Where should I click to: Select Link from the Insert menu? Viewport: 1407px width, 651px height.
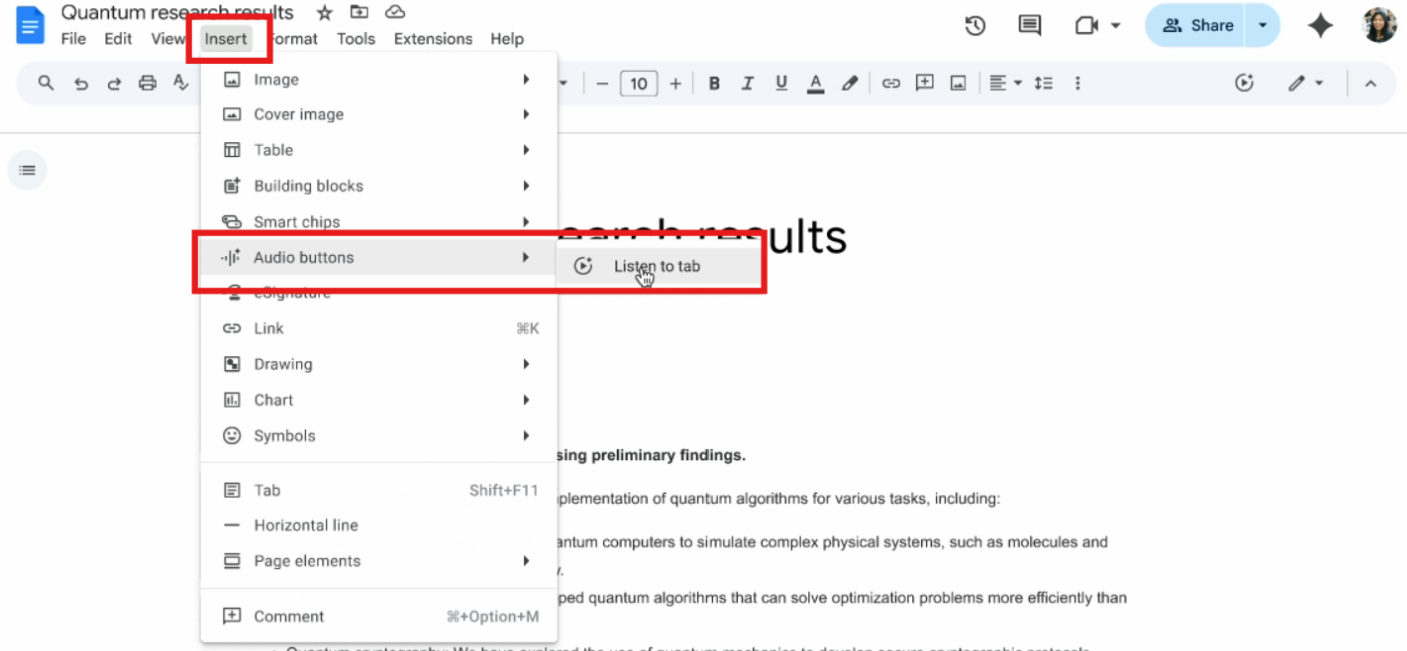(x=379, y=328)
